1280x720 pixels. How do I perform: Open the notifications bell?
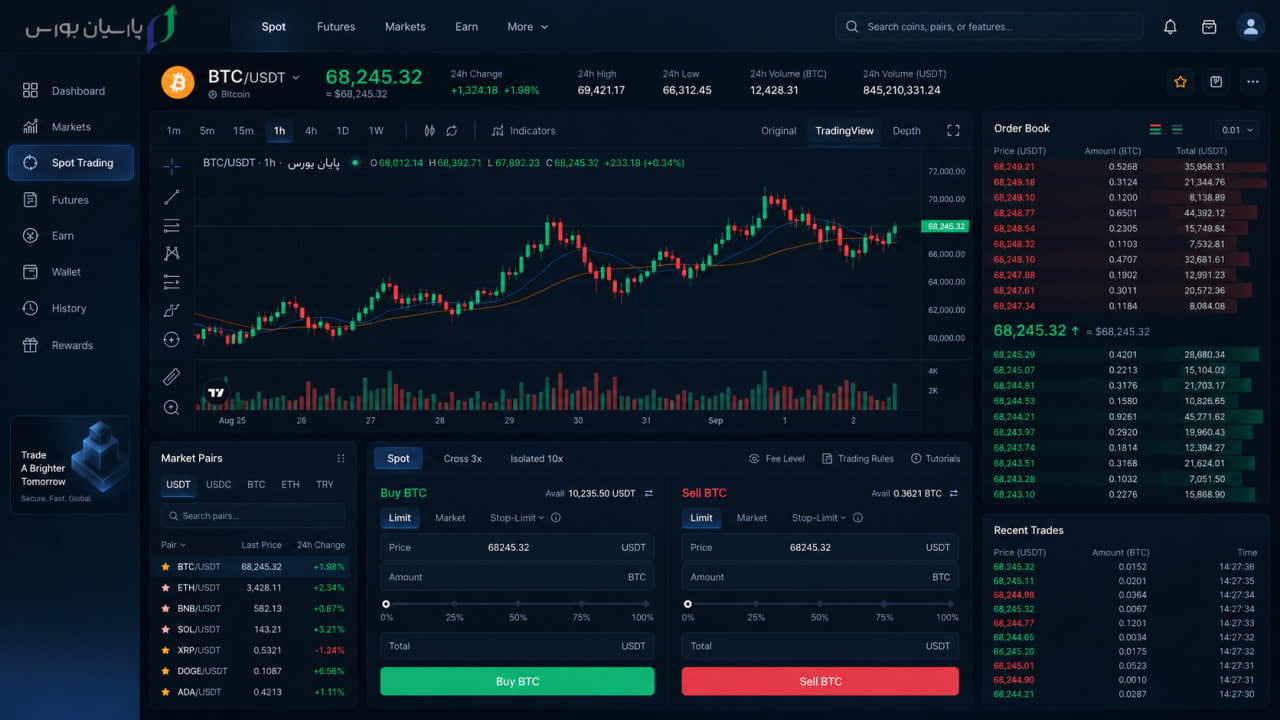coord(1170,27)
